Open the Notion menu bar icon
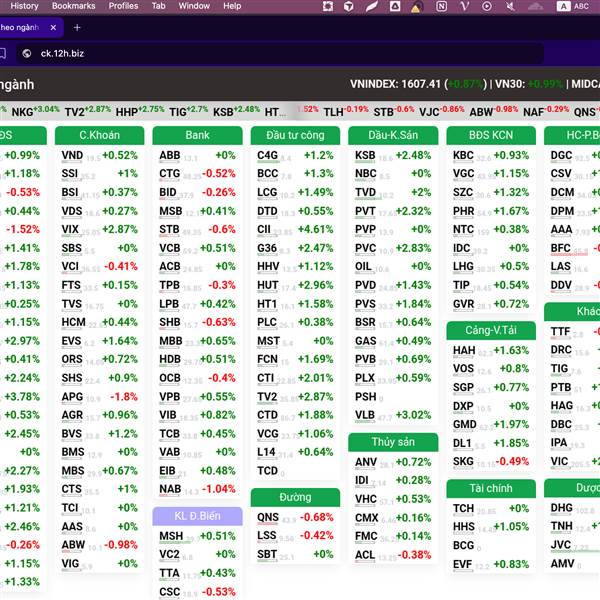Viewport: 600px width, 600px height. 441,6
